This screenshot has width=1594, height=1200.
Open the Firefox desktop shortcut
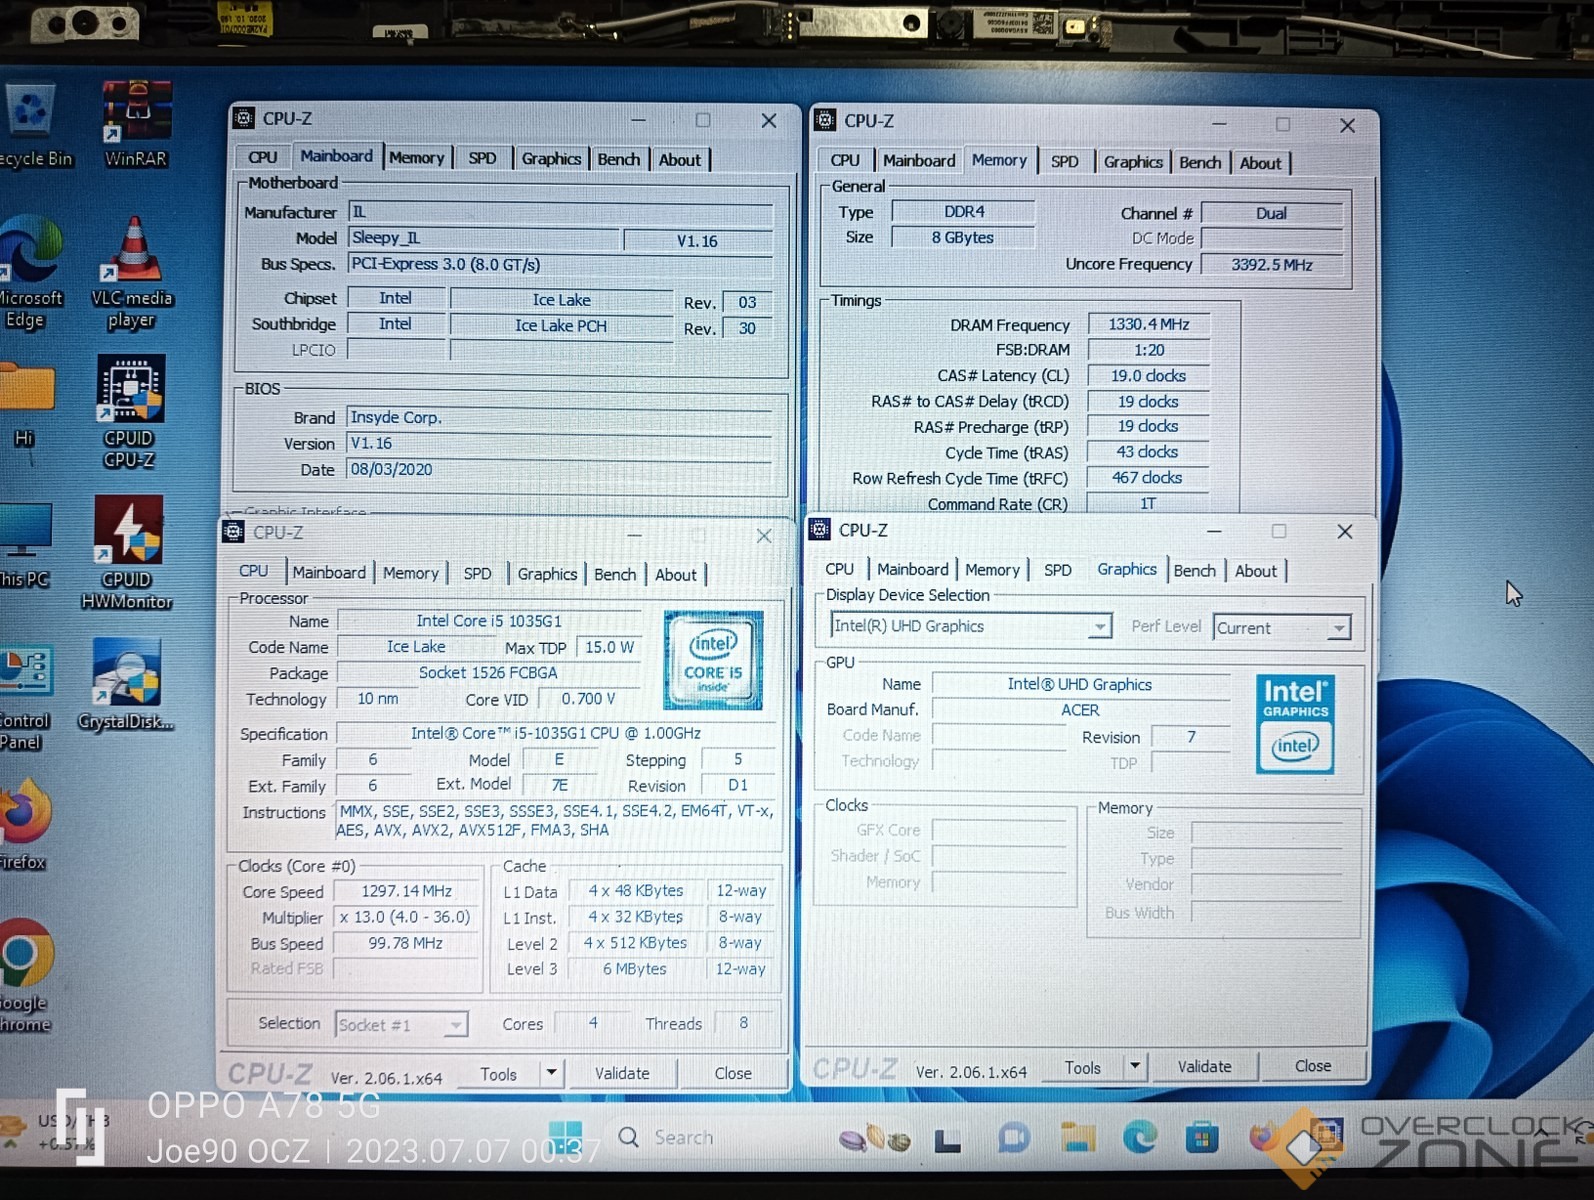[25, 825]
